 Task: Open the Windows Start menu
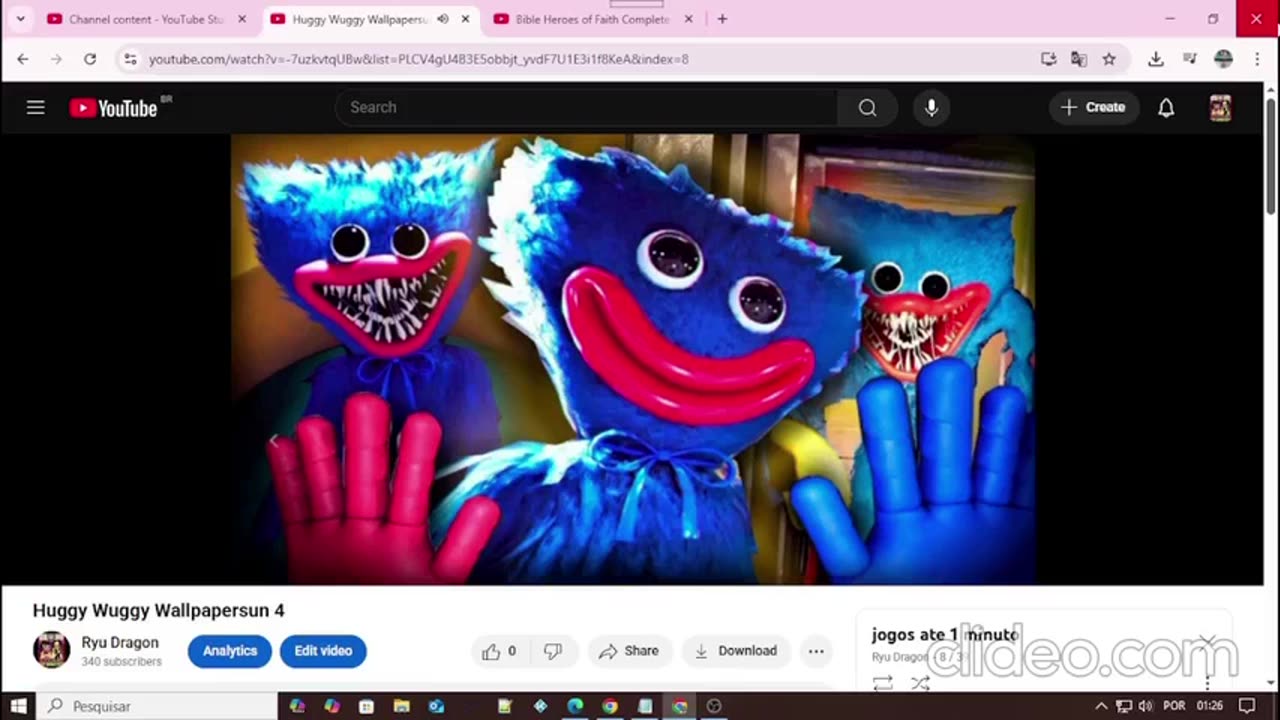(18, 706)
